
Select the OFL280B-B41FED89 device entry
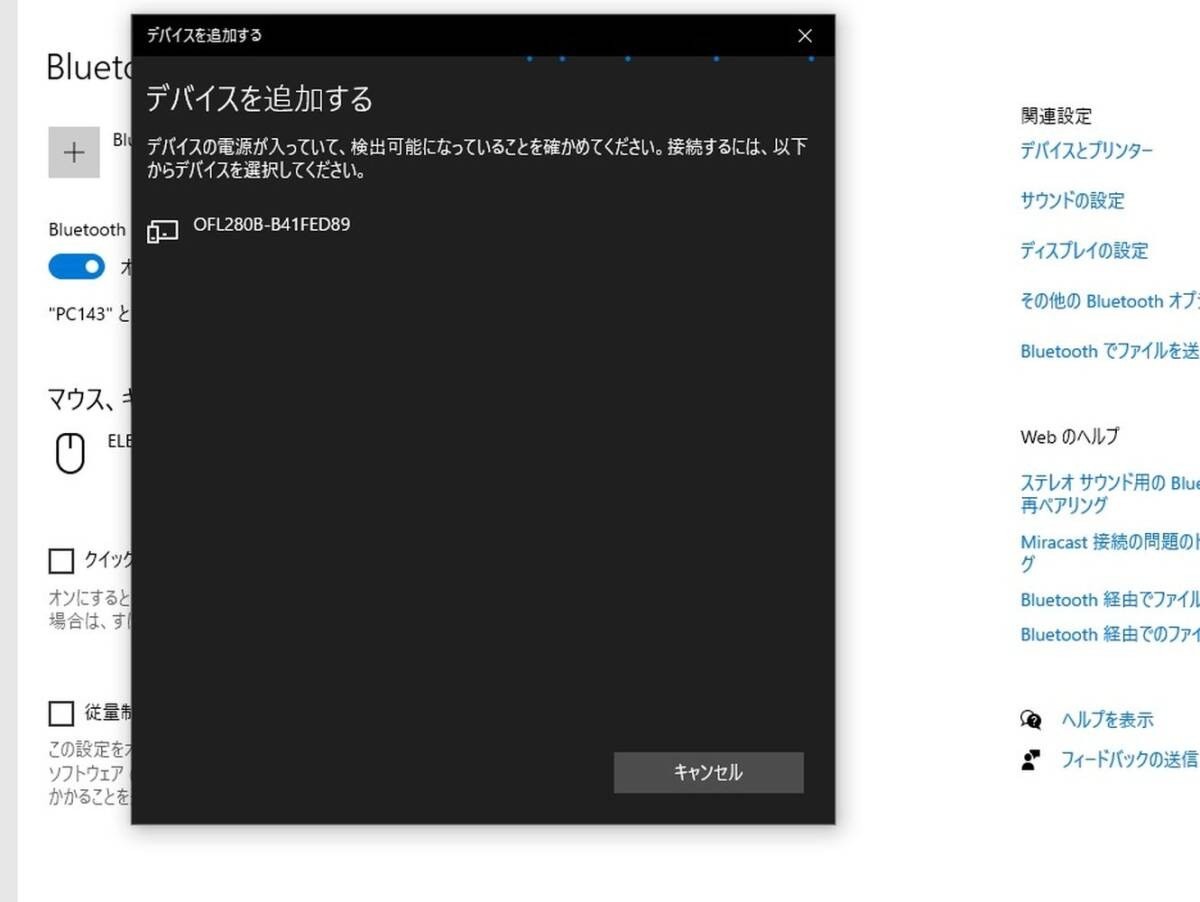483,229
